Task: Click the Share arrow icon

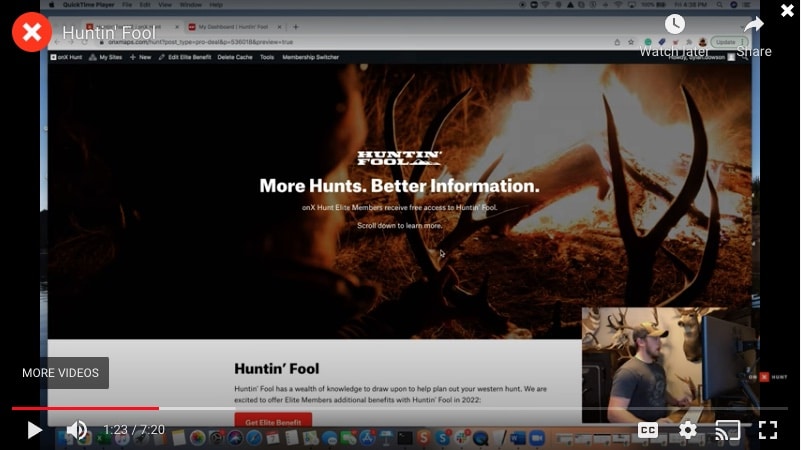Action: [x=754, y=25]
